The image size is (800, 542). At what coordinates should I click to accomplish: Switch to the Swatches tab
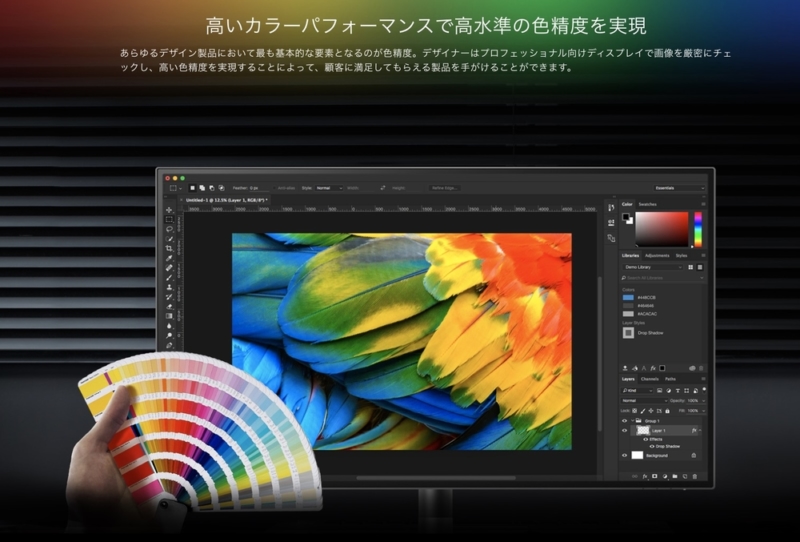pos(647,204)
